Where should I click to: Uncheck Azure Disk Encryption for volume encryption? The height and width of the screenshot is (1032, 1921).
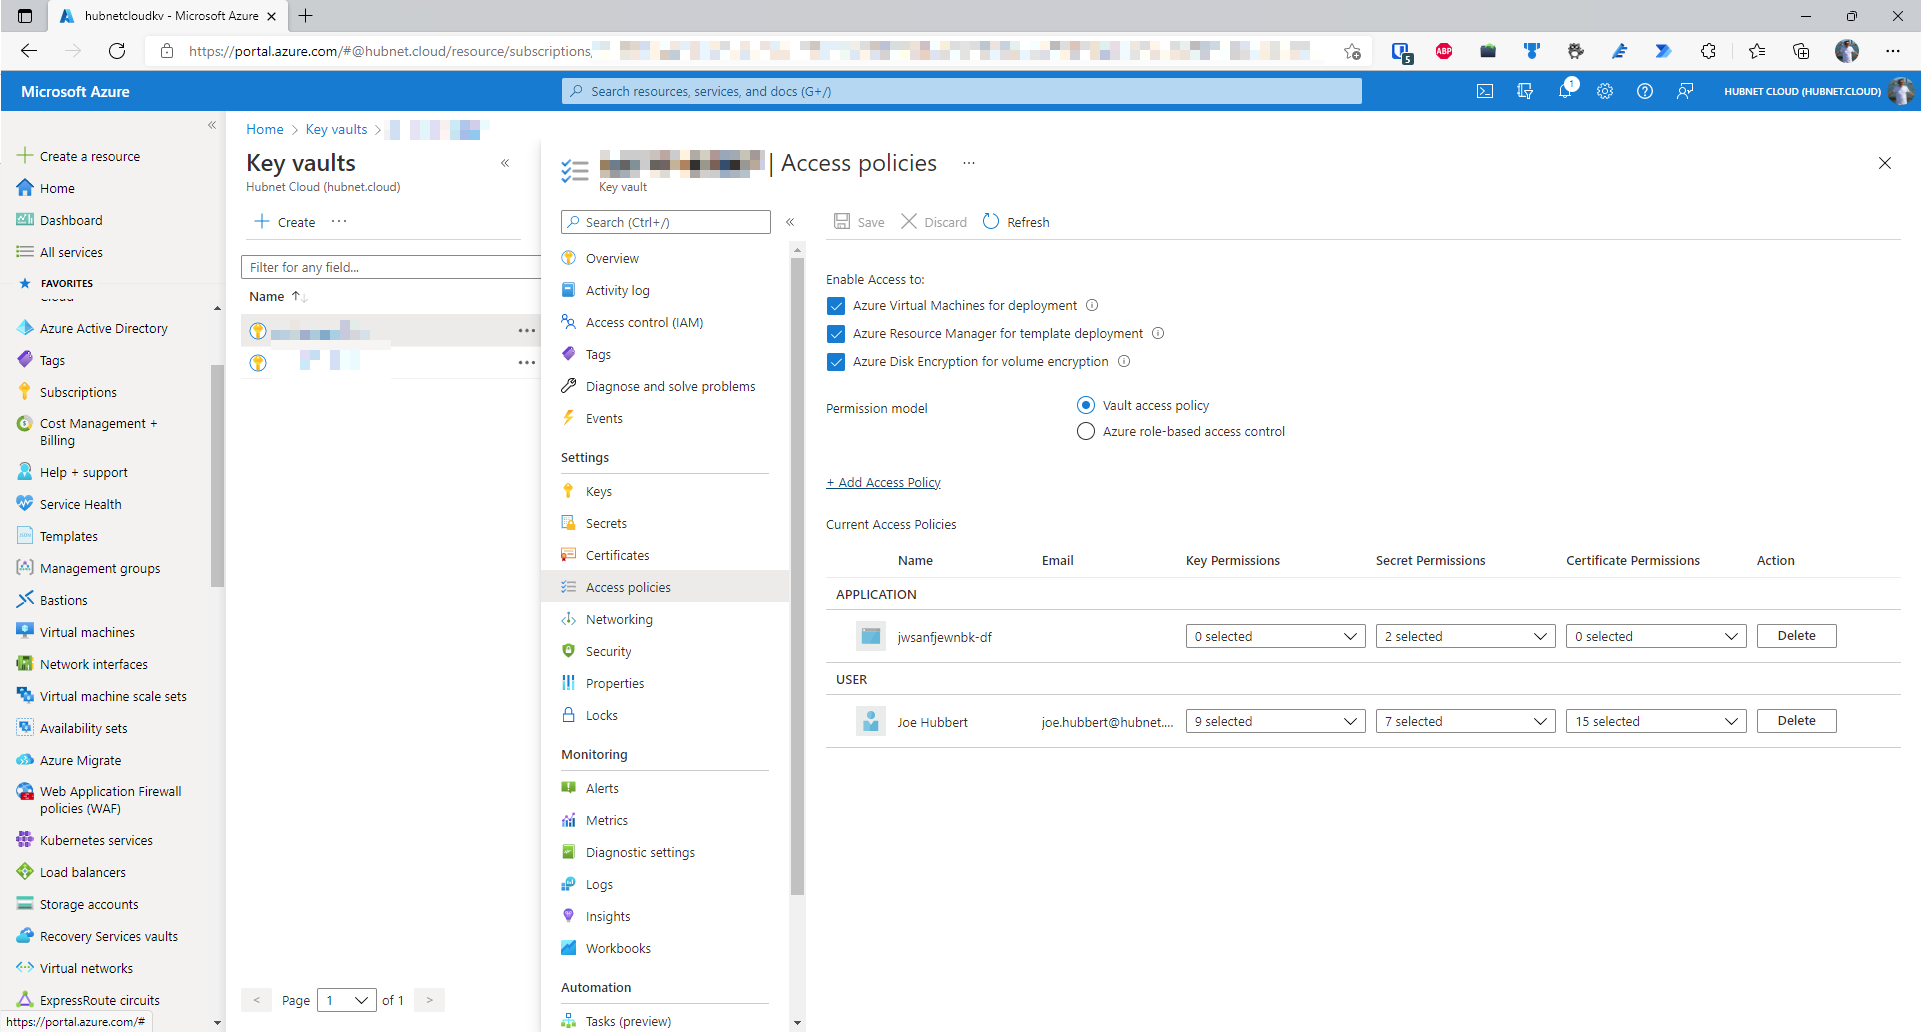(x=836, y=362)
